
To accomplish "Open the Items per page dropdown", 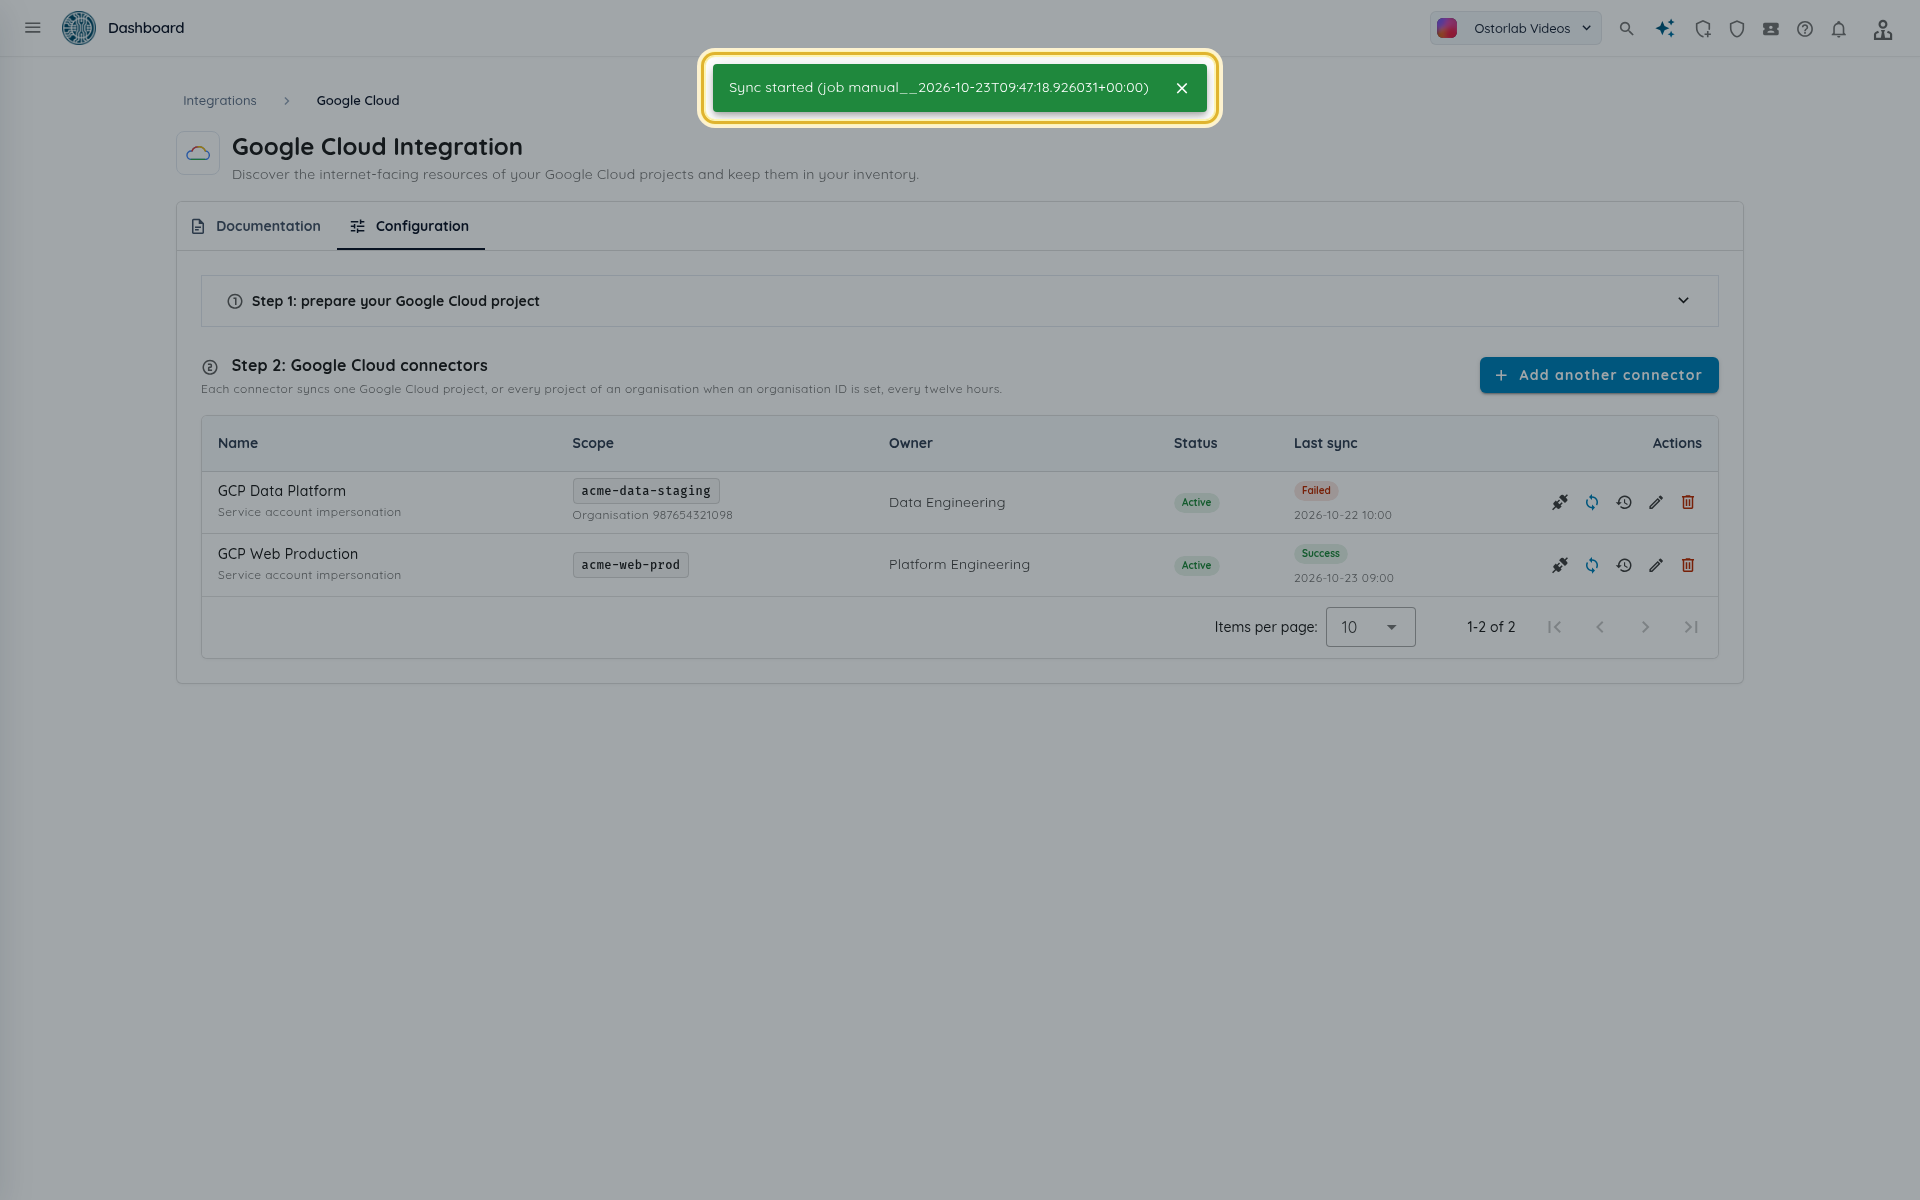I will (1370, 627).
